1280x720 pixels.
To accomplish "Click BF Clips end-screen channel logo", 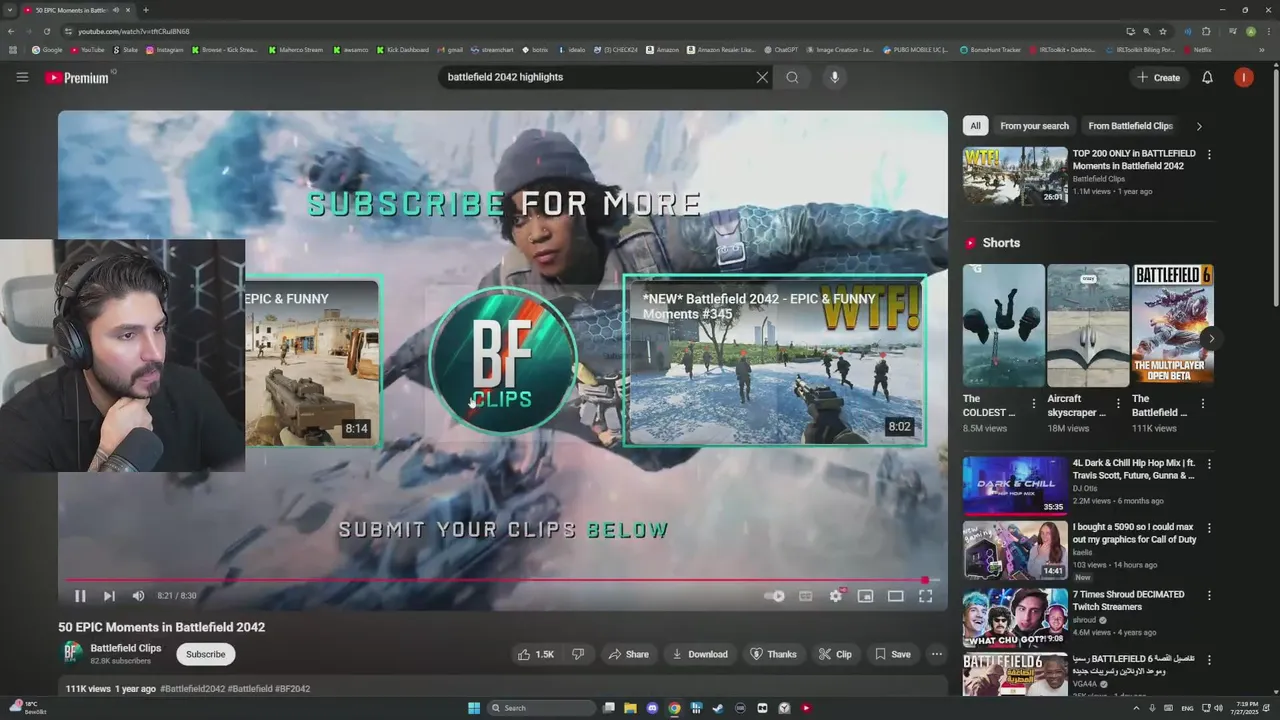I will coord(503,361).
